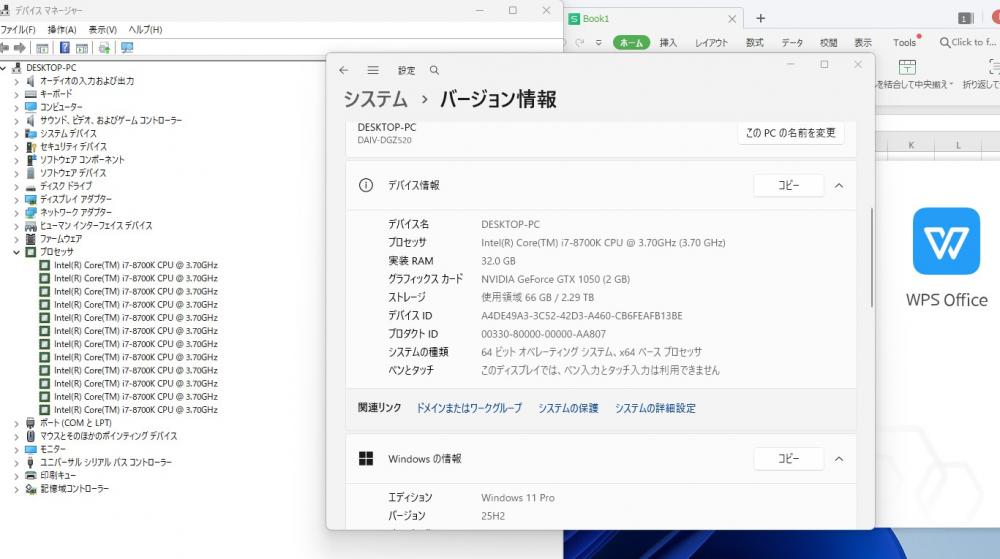
Task: Select セキュリティ デバイス in device tree
Action: pyautogui.click(x=73, y=147)
